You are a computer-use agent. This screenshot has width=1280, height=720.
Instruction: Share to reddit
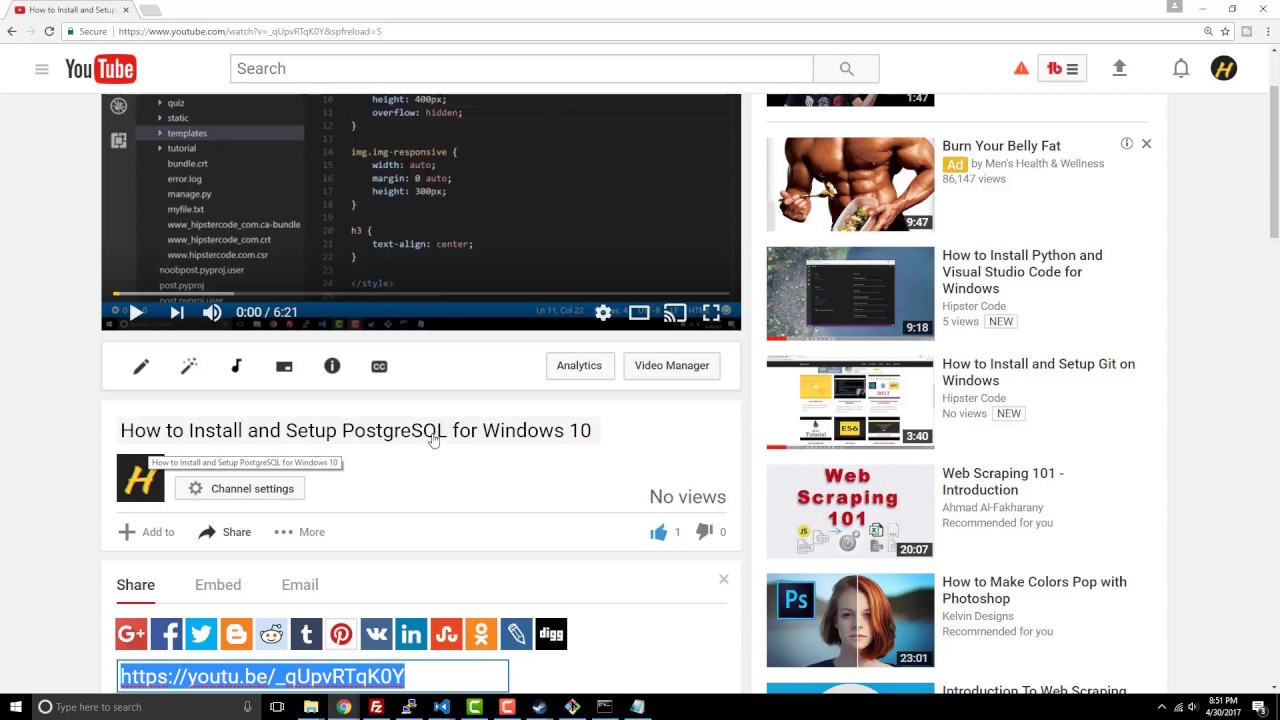[271, 634]
